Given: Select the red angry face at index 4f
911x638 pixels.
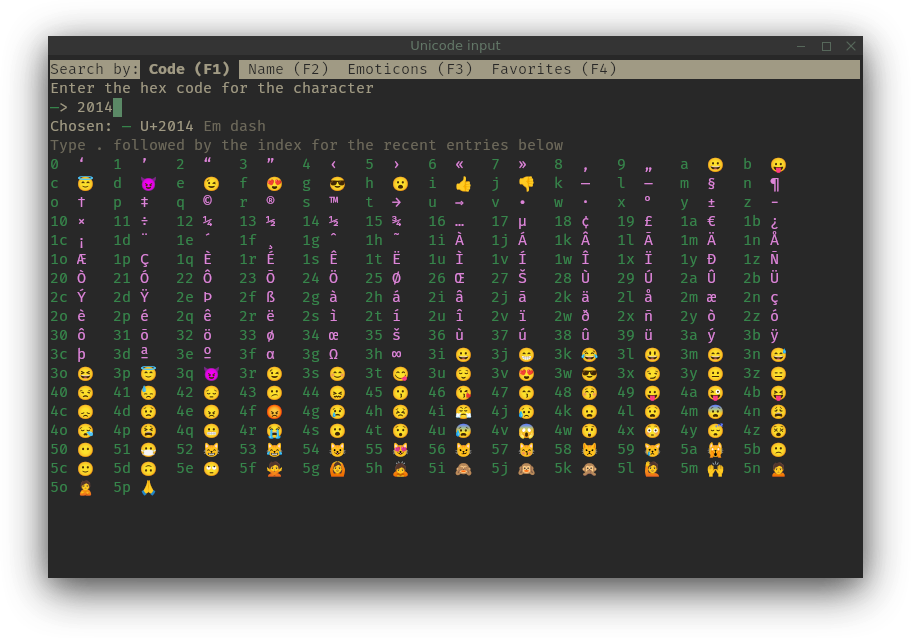Looking at the screenshot, I should pyautogui.click(x=274, y=412).
